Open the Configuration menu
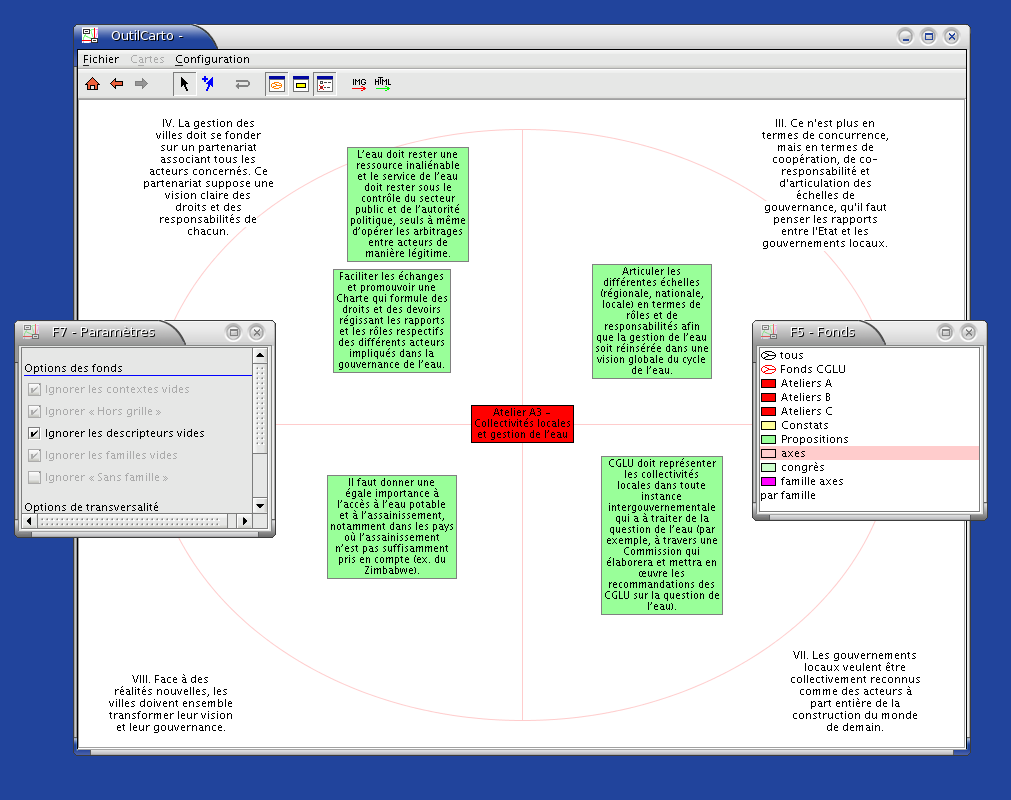 [212, 59]
